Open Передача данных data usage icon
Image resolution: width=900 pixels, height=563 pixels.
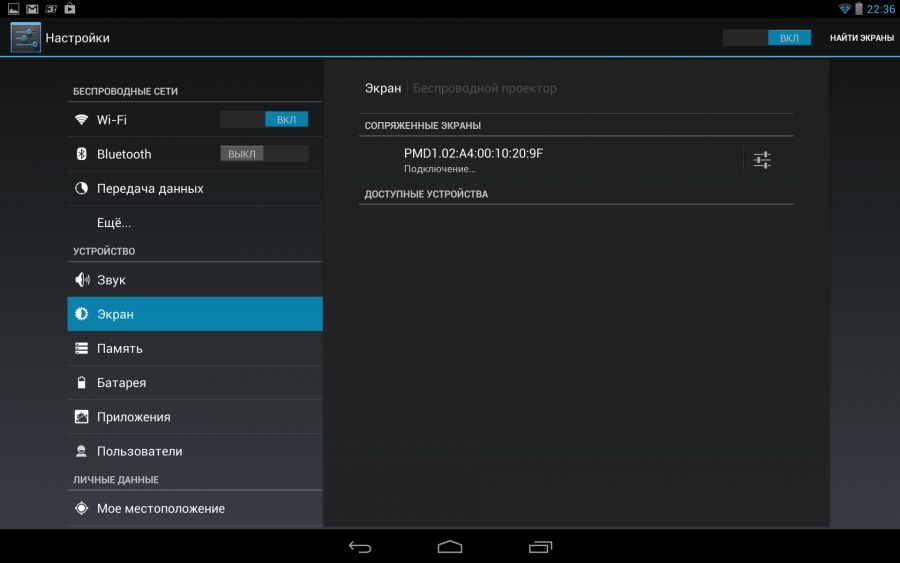pyautogui.click(x=82, y=188)
